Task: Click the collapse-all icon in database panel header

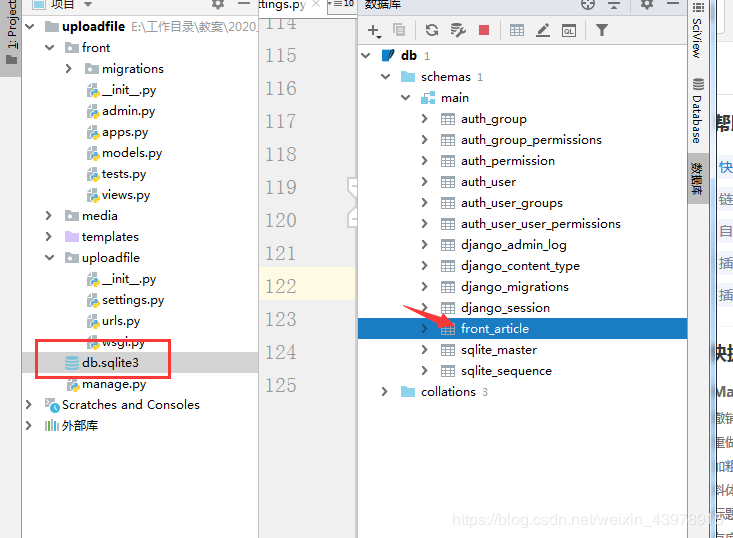Action: 614,4
